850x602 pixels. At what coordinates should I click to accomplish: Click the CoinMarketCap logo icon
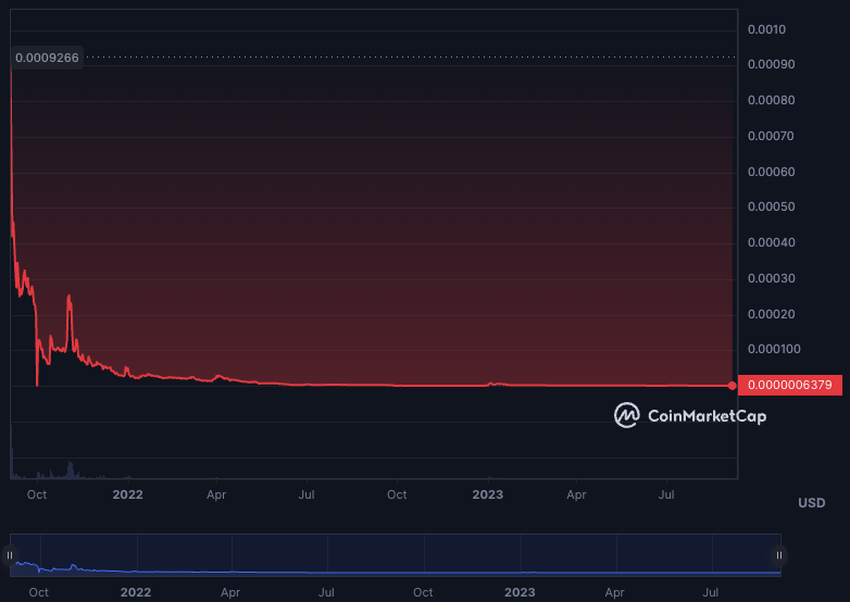pyautogui.click(x=627, y=416)
